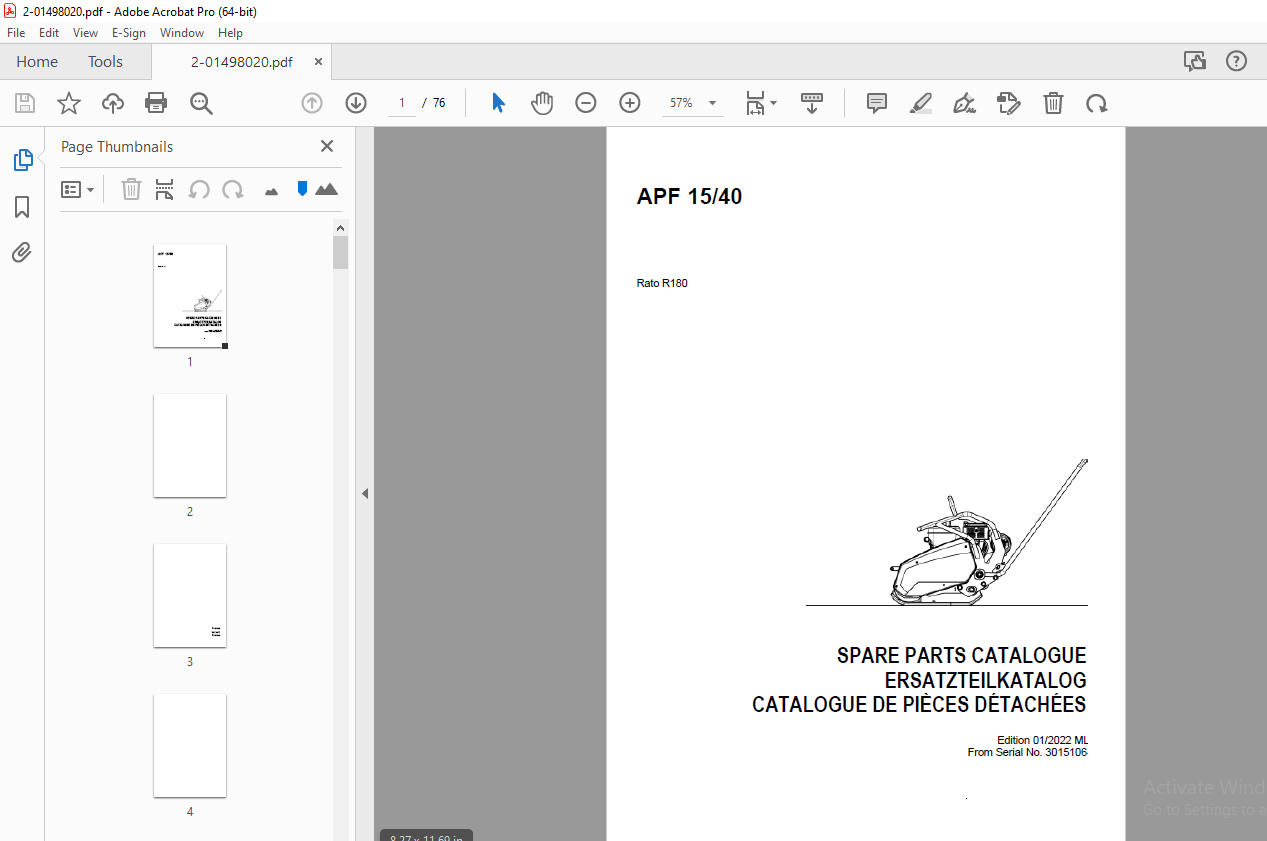This screenshot has width=1267, height=841.
Task: Click the Extract pages scissors icon
Action: (165, 189)
